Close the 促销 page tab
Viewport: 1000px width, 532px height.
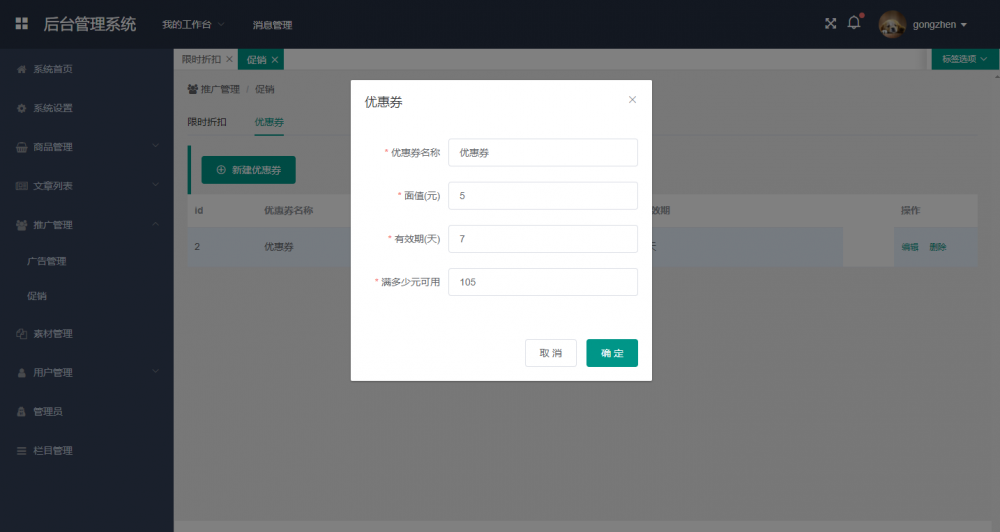click(275, 60)
